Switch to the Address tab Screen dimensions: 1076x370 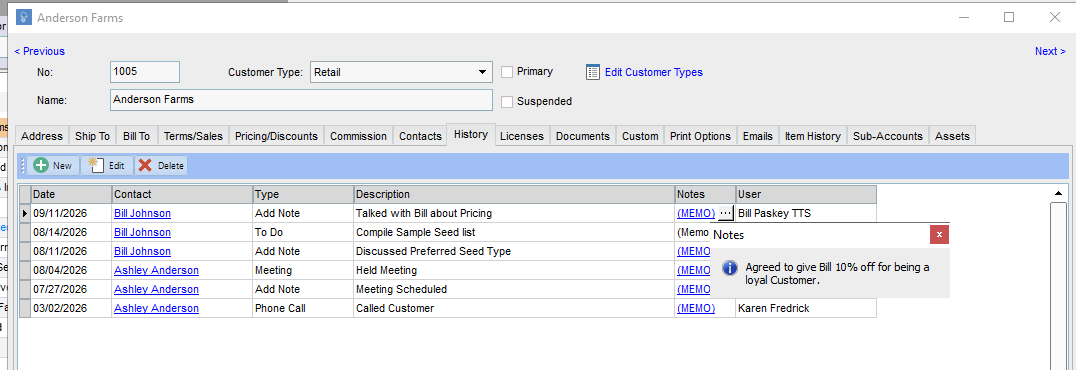42,136
